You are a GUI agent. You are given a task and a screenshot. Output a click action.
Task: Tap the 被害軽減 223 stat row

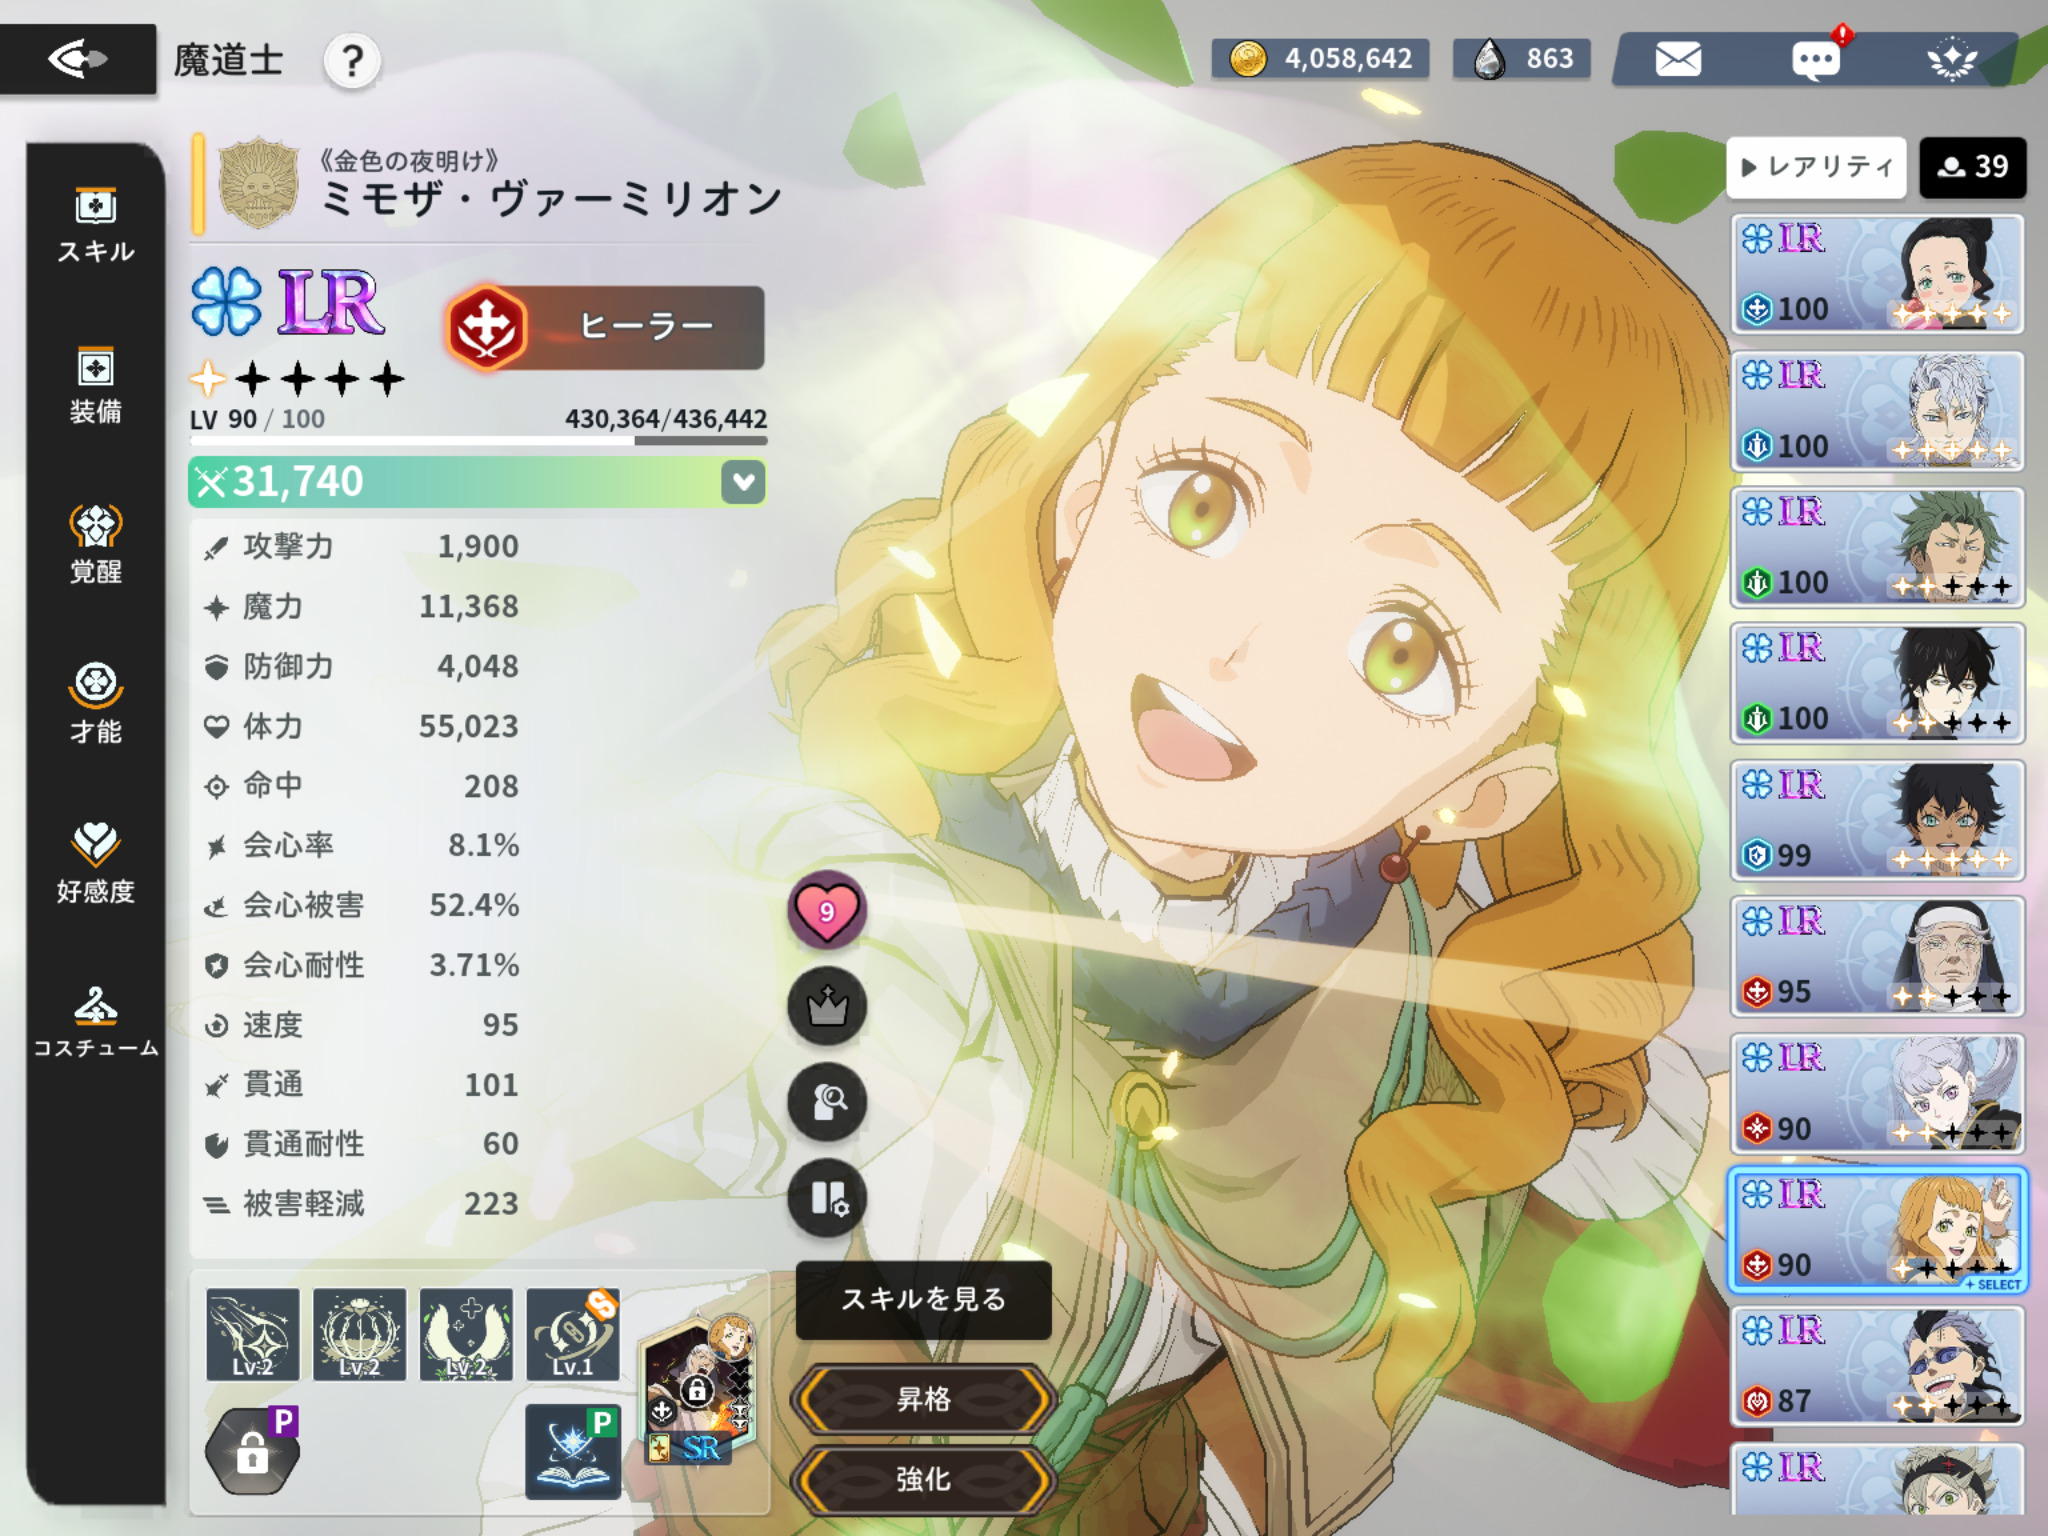(x=361, y=1204)
